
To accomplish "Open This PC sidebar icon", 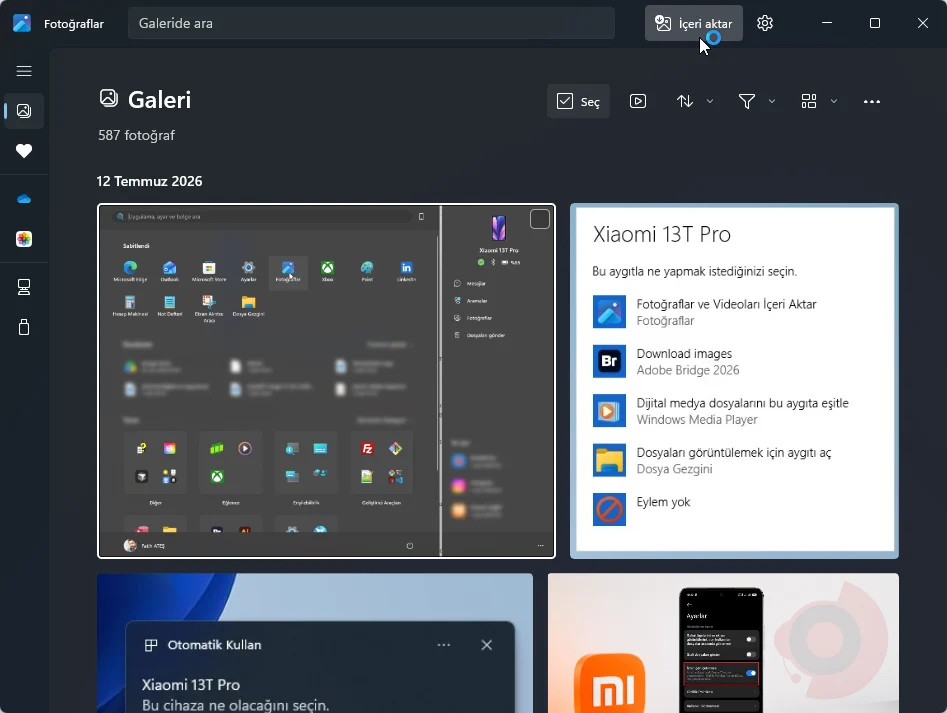I will (24, 287).
